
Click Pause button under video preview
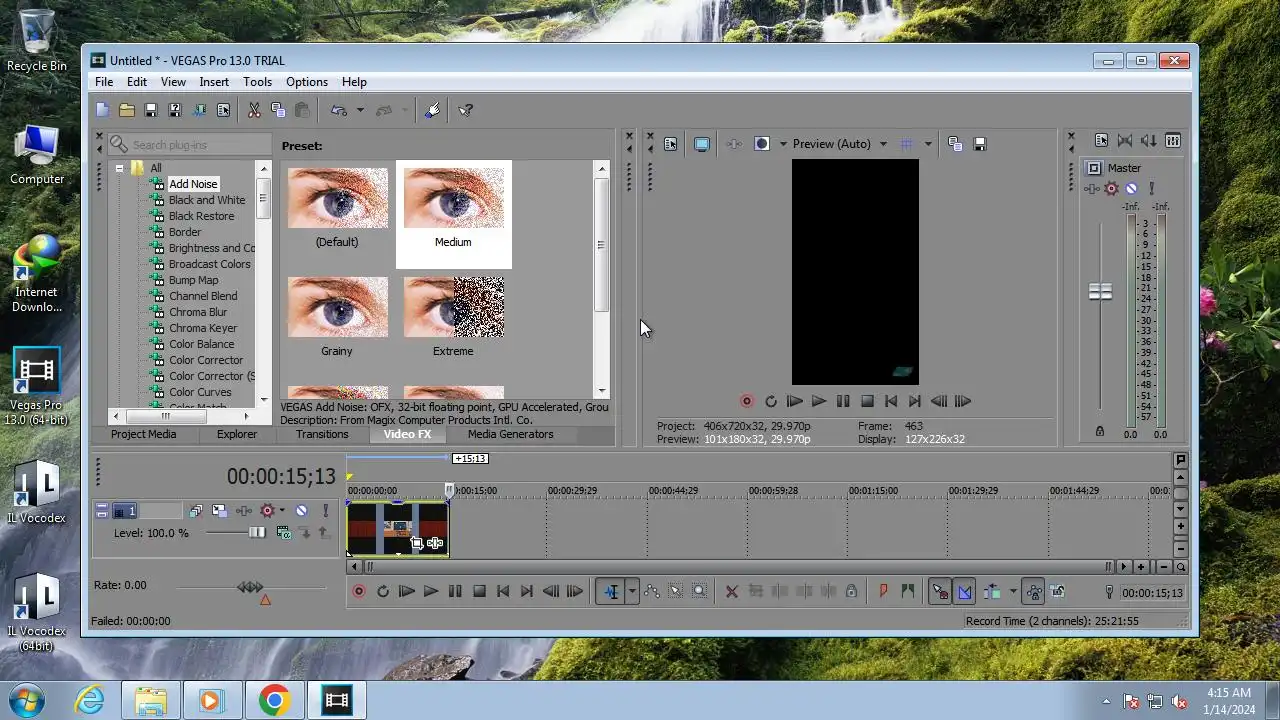[x=843, y=401]
